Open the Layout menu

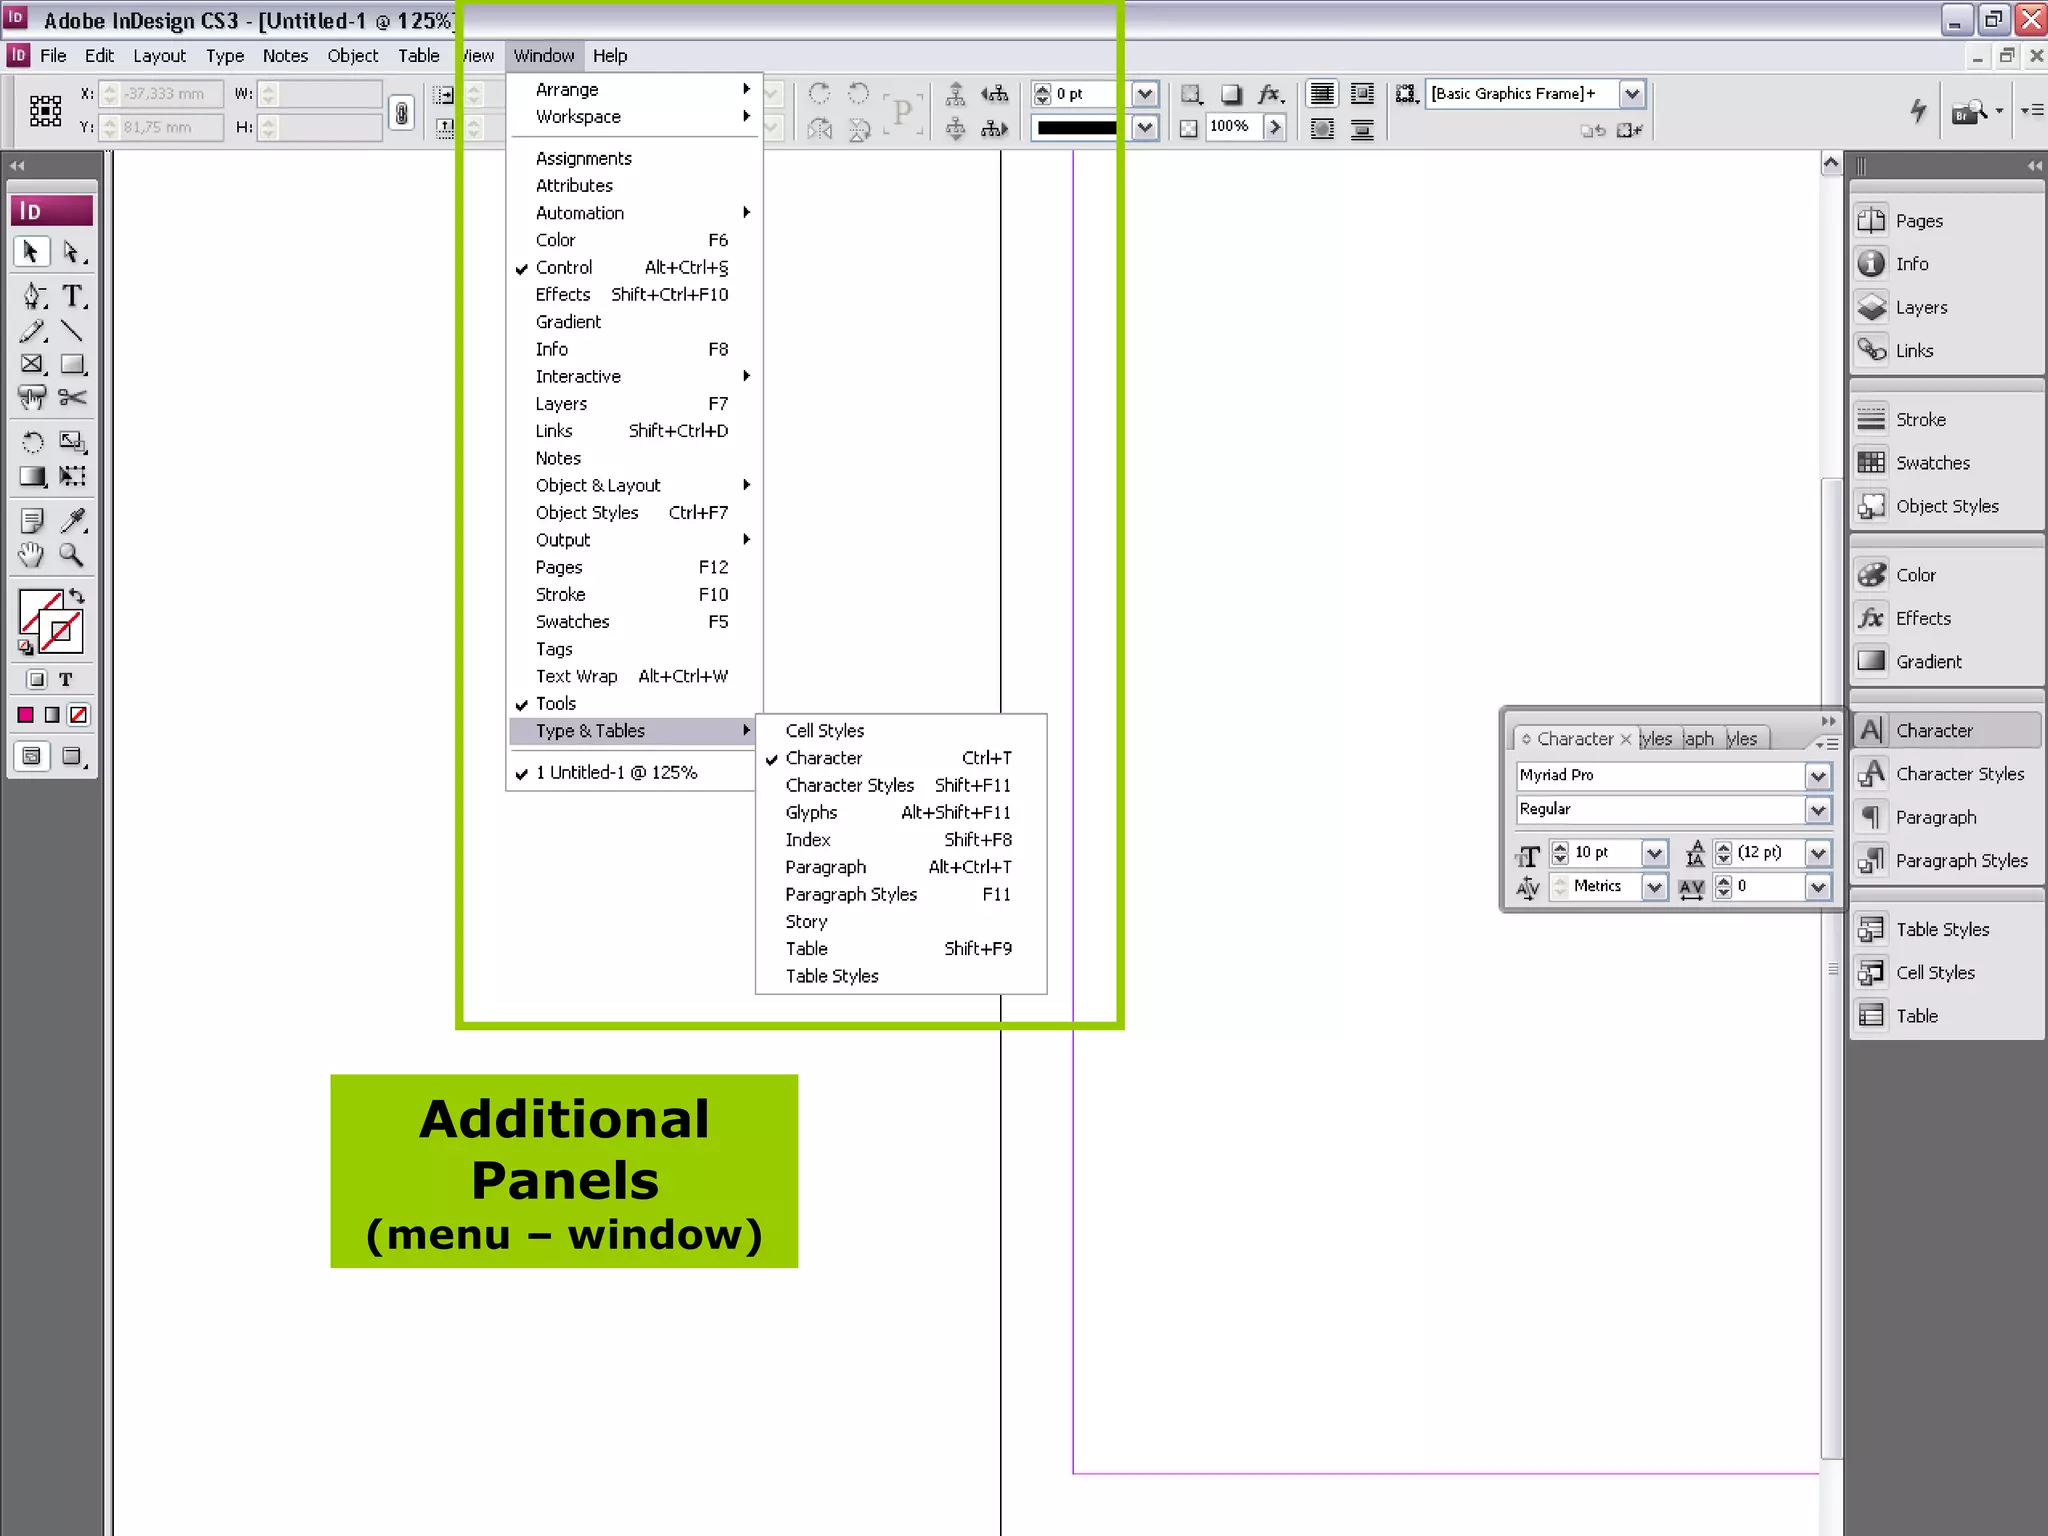tap(160, 56)
